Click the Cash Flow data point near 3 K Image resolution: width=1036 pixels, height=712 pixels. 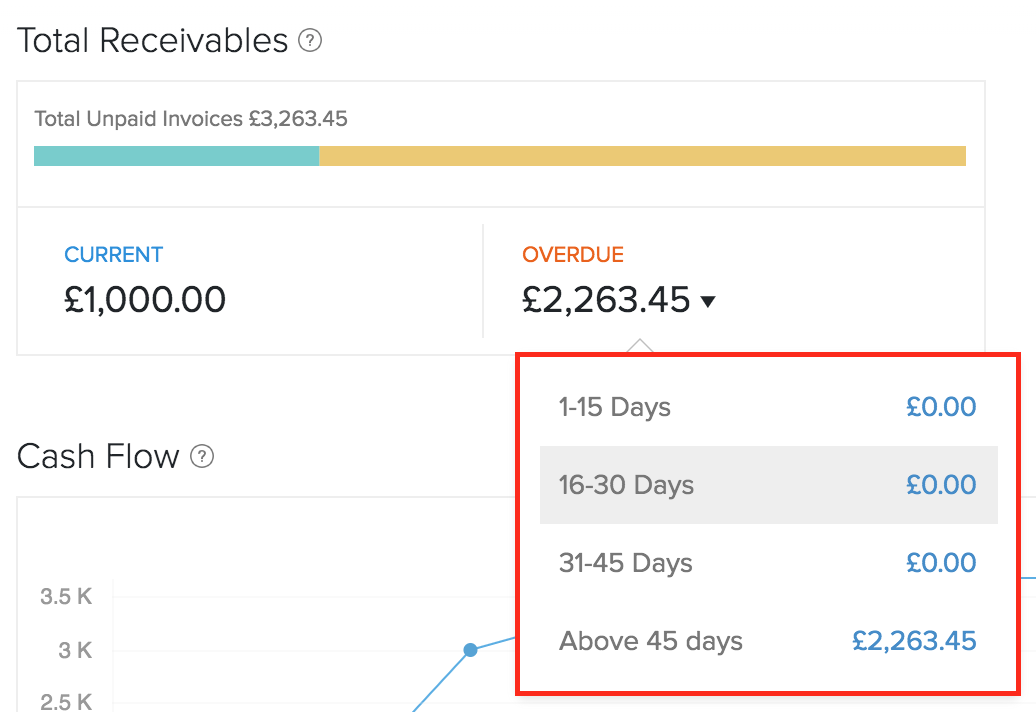470,650
